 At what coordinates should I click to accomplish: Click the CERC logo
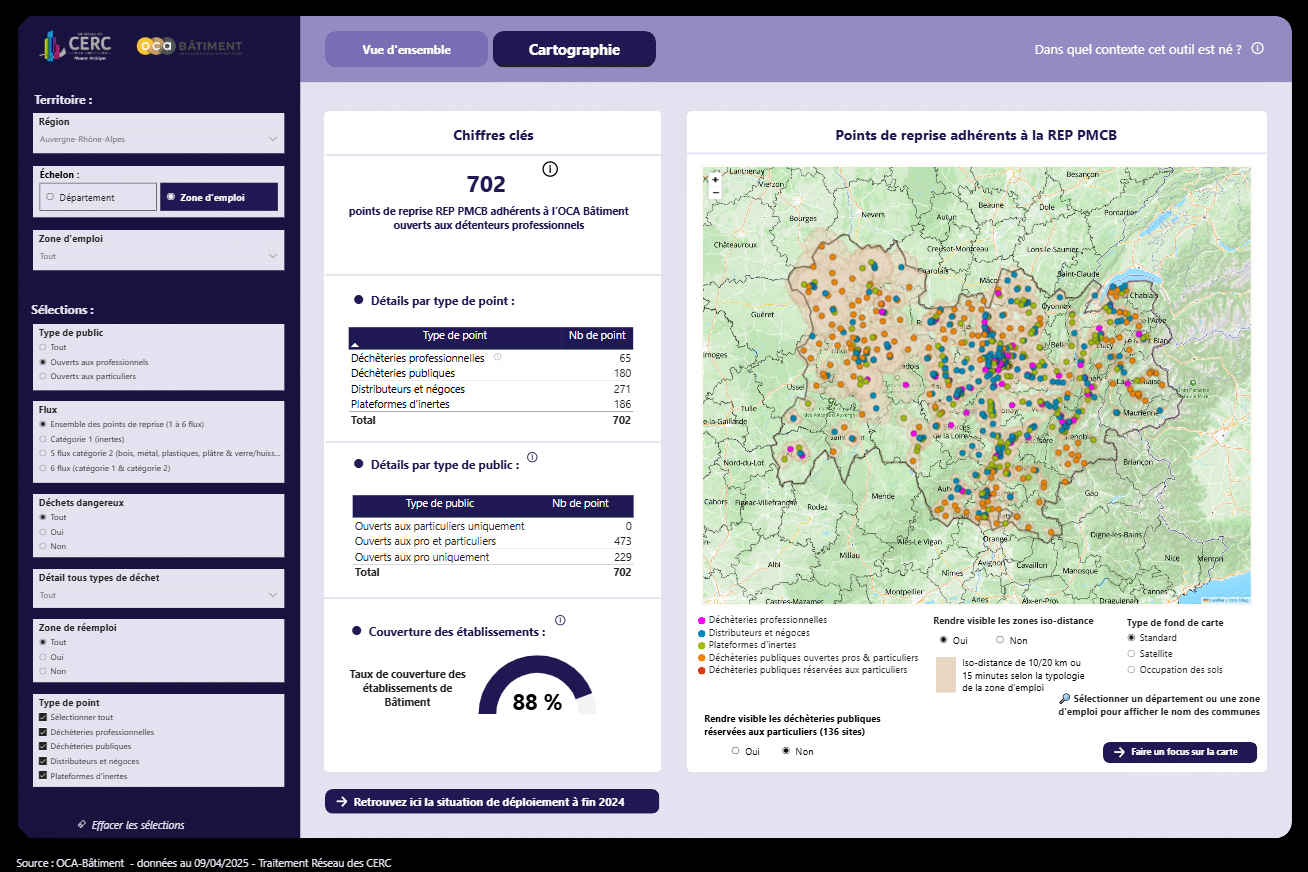(76, 46)
